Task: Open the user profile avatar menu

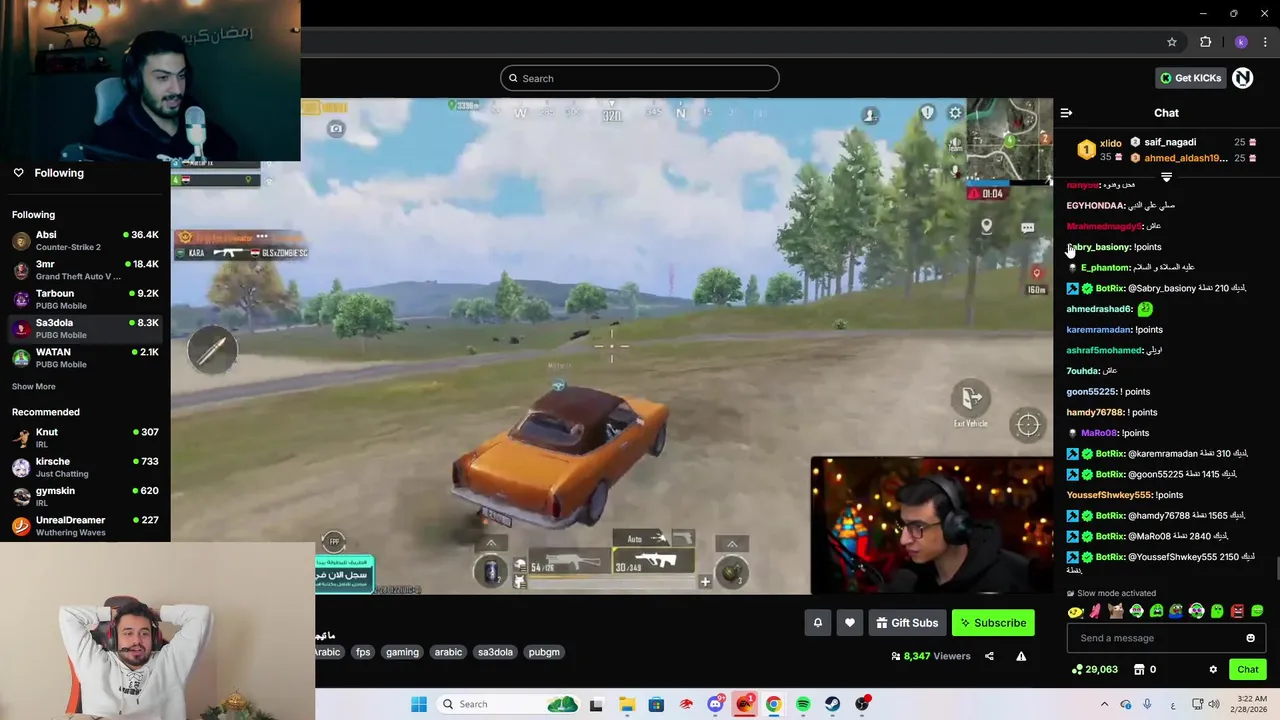Action: [1242, 78]
